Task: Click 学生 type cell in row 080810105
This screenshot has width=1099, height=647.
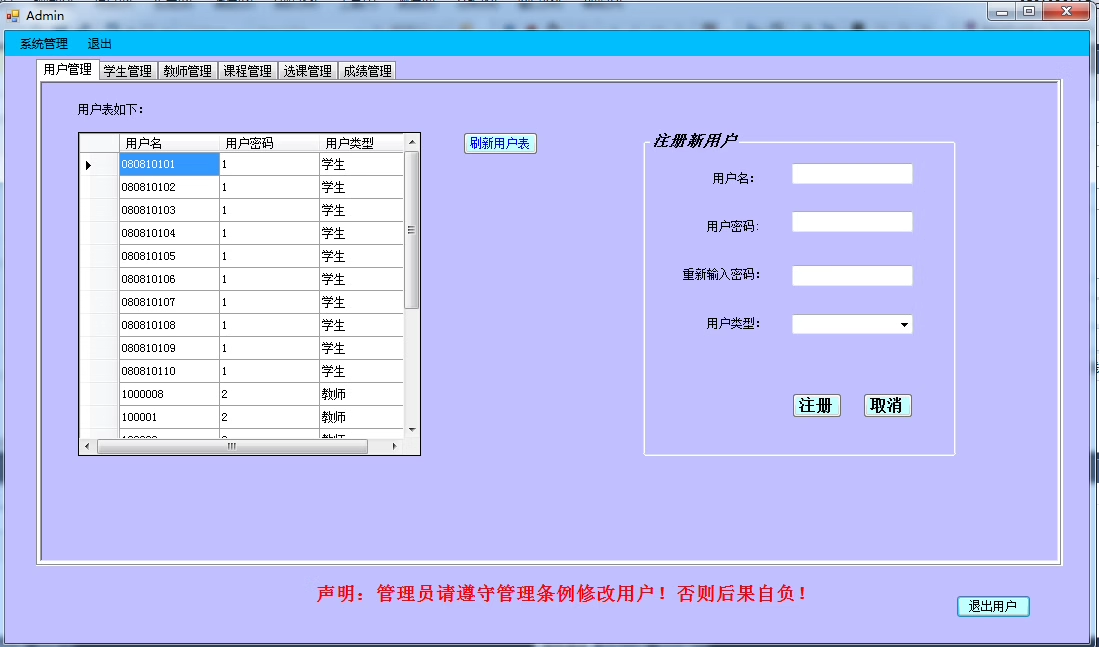Action: pyautogui.click(x=362, y=257)
